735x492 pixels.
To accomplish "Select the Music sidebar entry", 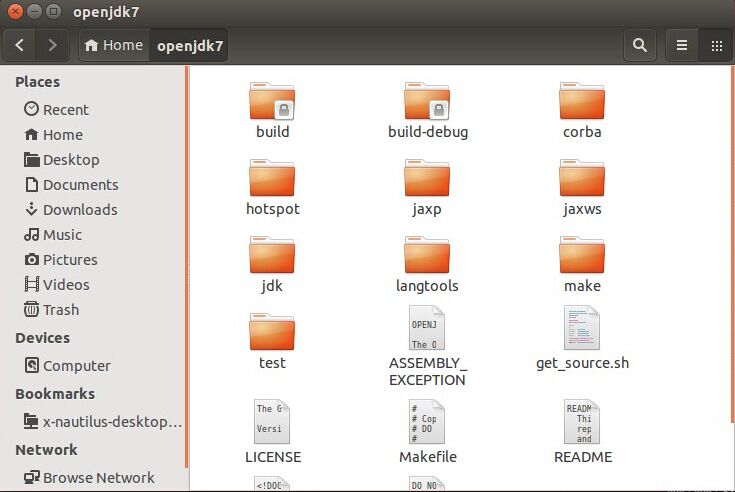I will (62, 235).
